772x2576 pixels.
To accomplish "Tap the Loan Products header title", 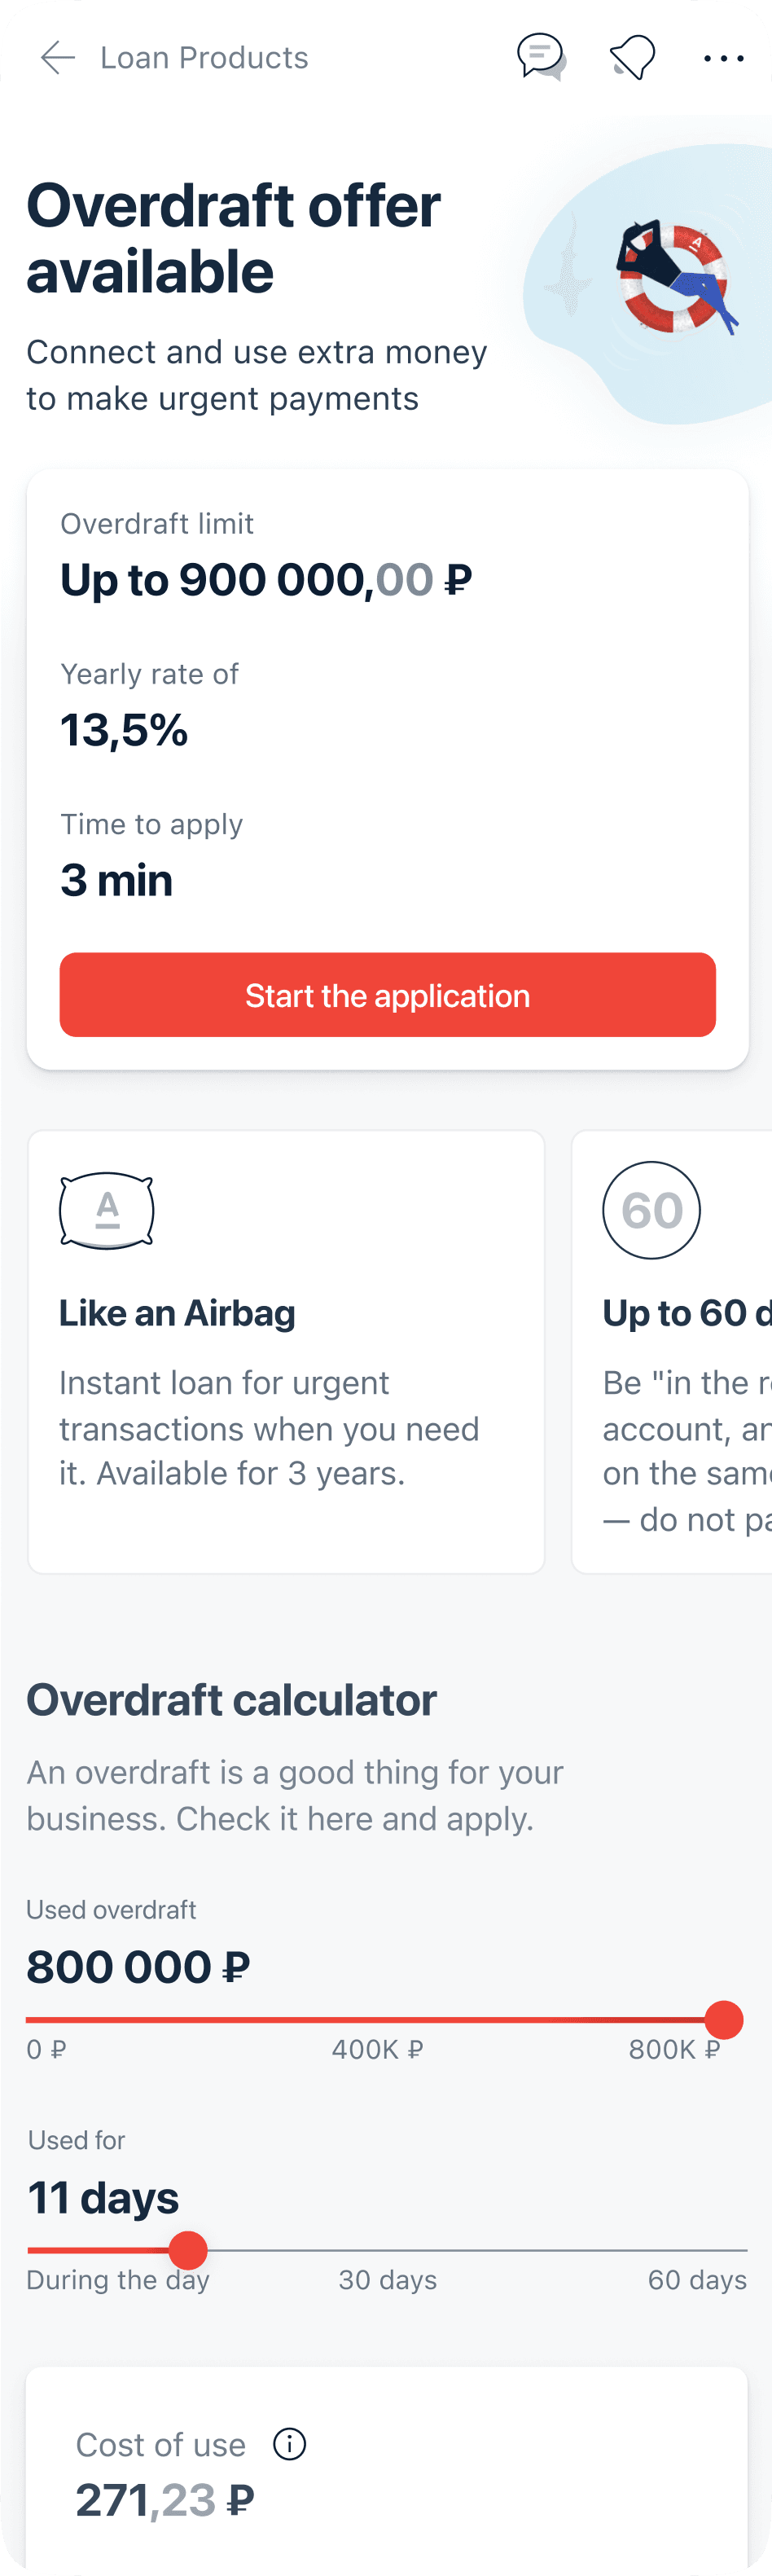I will pos(204,58).
